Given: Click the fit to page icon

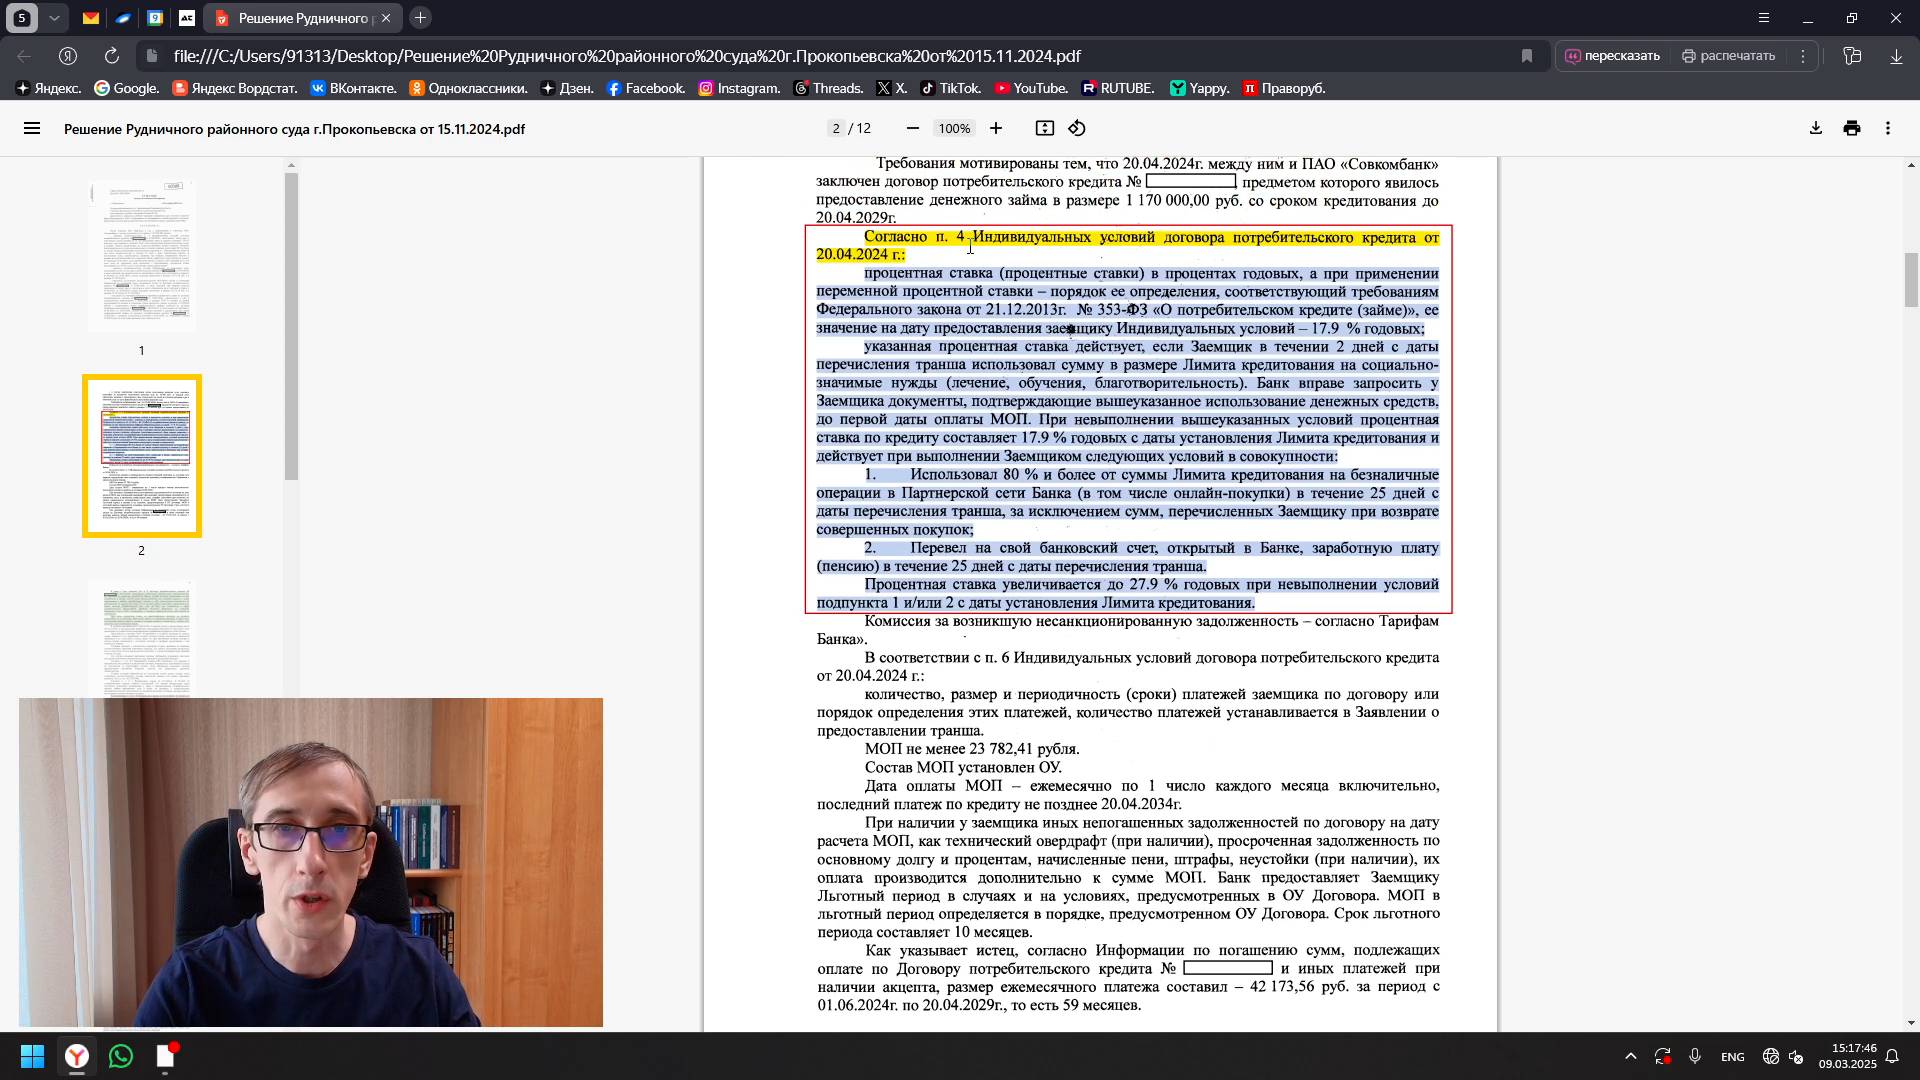Looking at the screenshot, I should [x=1044, y=128].
